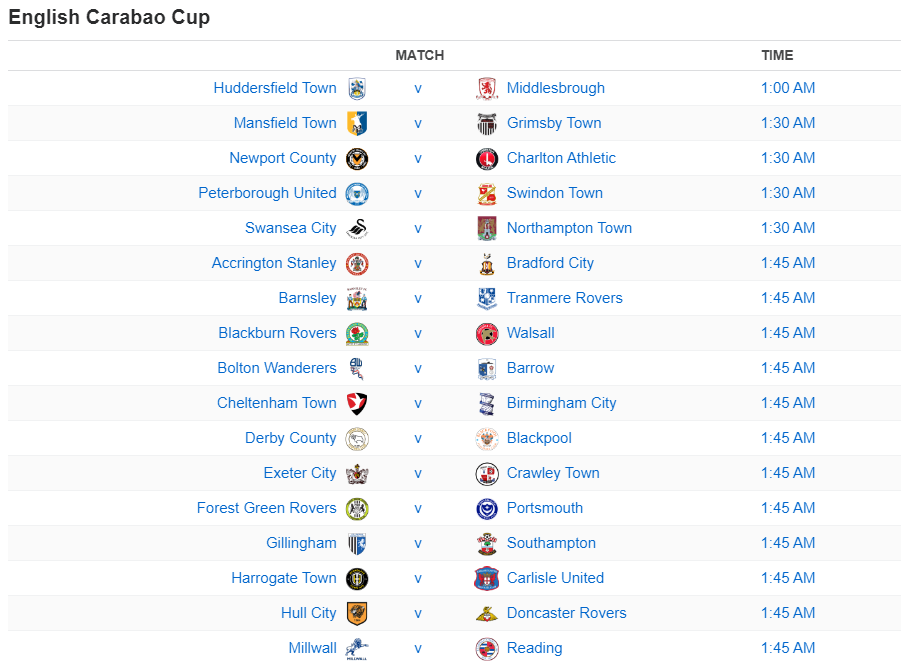The height and width of the screenshot is (661, 901).
Task: Click the TIME column header
Action: (x=777, y=56)
